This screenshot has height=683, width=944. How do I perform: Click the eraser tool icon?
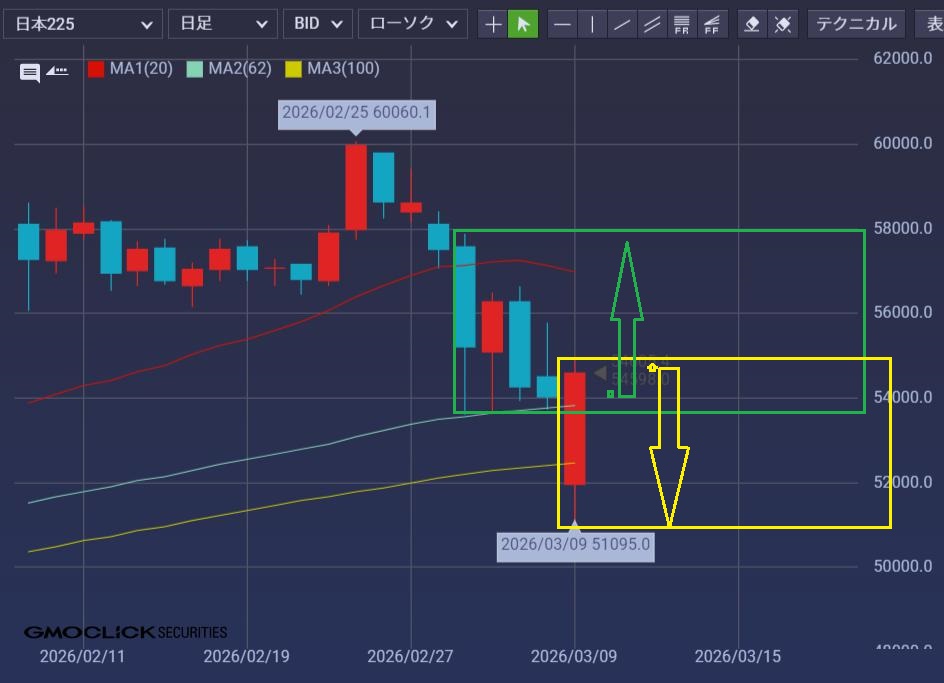pos(754,24)
